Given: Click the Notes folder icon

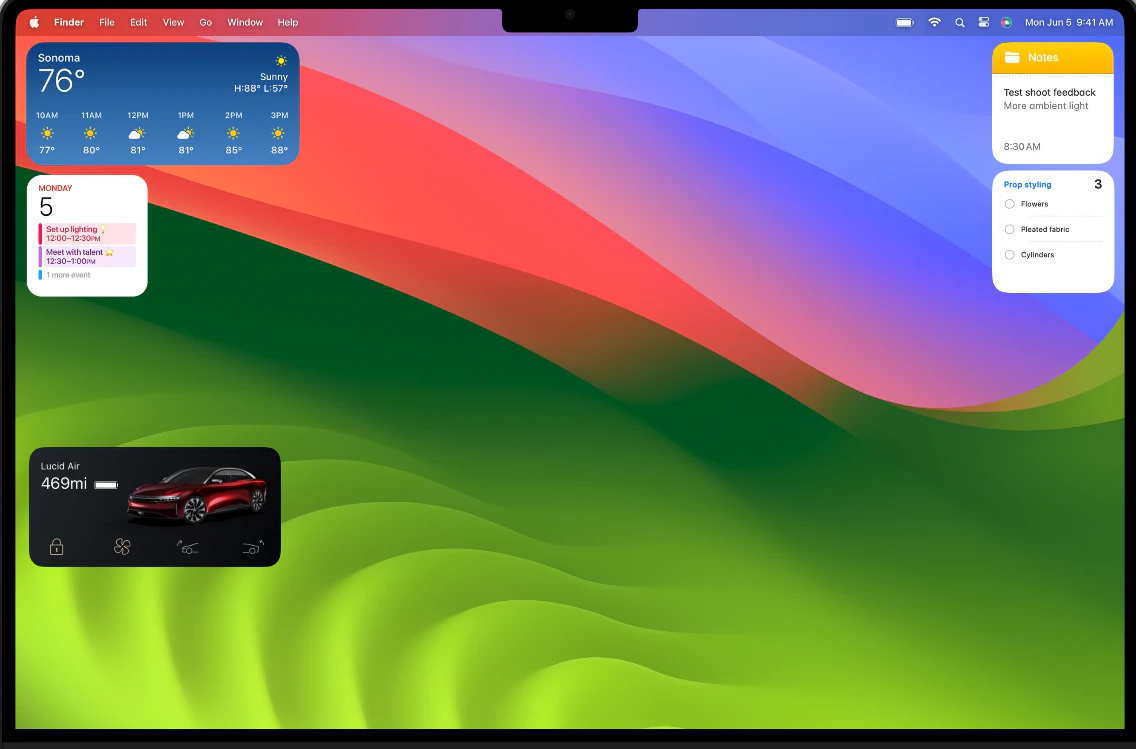Looking at the screenshot, I should point(1012,57).
